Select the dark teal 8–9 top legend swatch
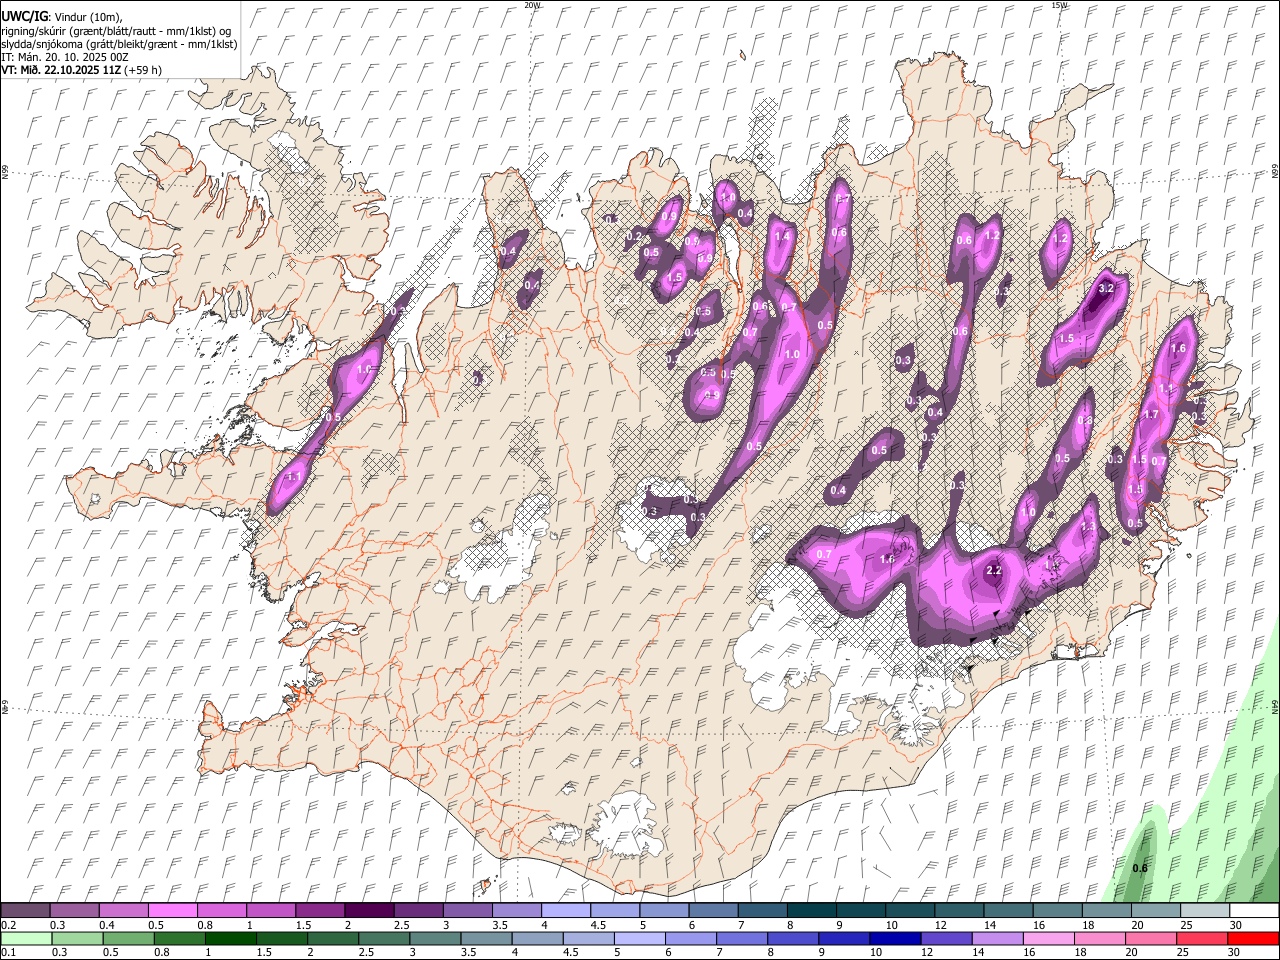 pos(812,911)
